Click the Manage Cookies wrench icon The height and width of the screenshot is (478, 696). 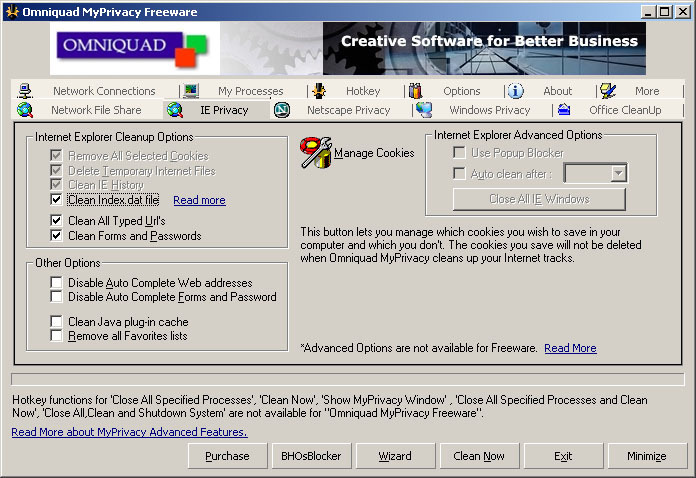(316, 153)
